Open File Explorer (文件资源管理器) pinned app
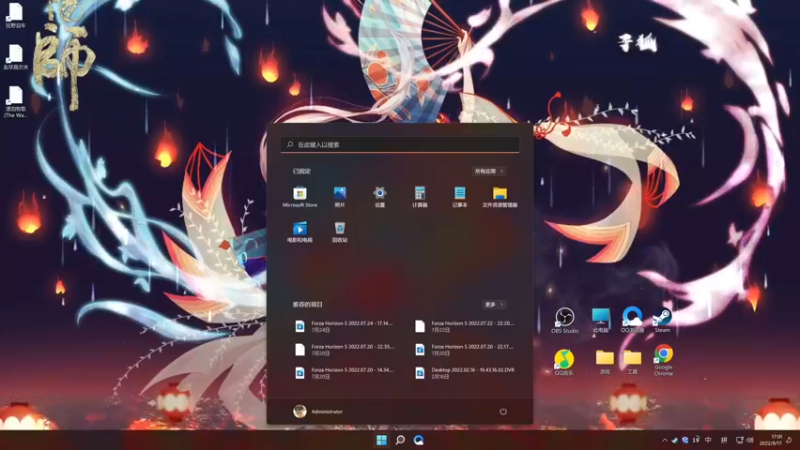800x450 pixels. [x=499, y=196]
